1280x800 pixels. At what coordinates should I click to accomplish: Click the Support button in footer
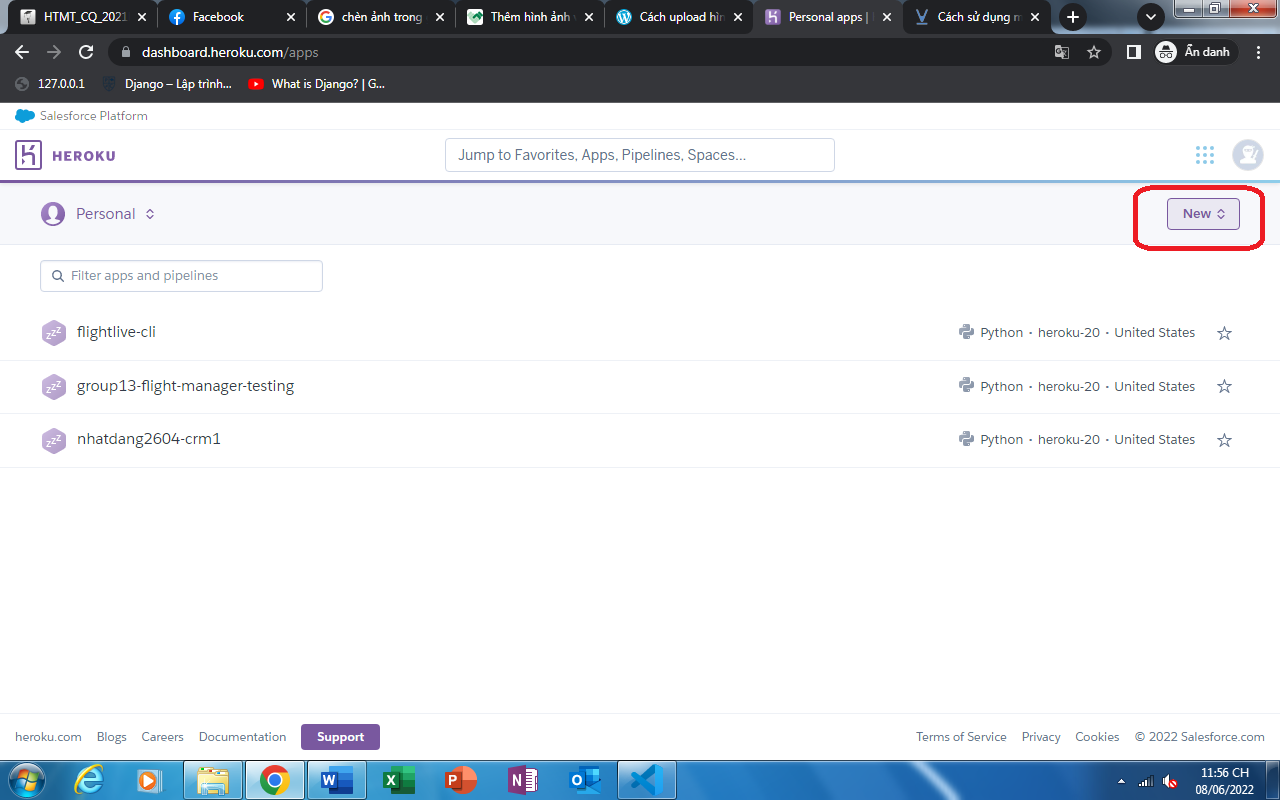pyautogui.click(x=340, y=737)
